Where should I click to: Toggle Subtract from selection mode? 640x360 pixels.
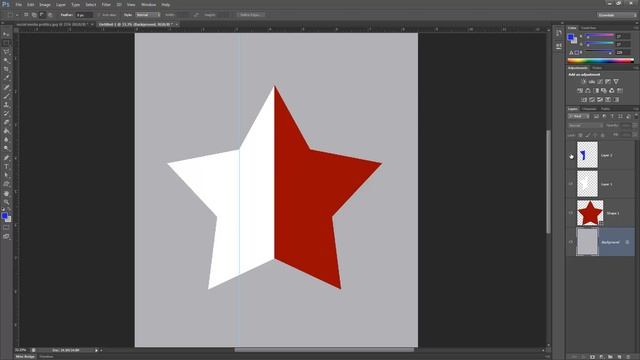click(x=42, y=15)
